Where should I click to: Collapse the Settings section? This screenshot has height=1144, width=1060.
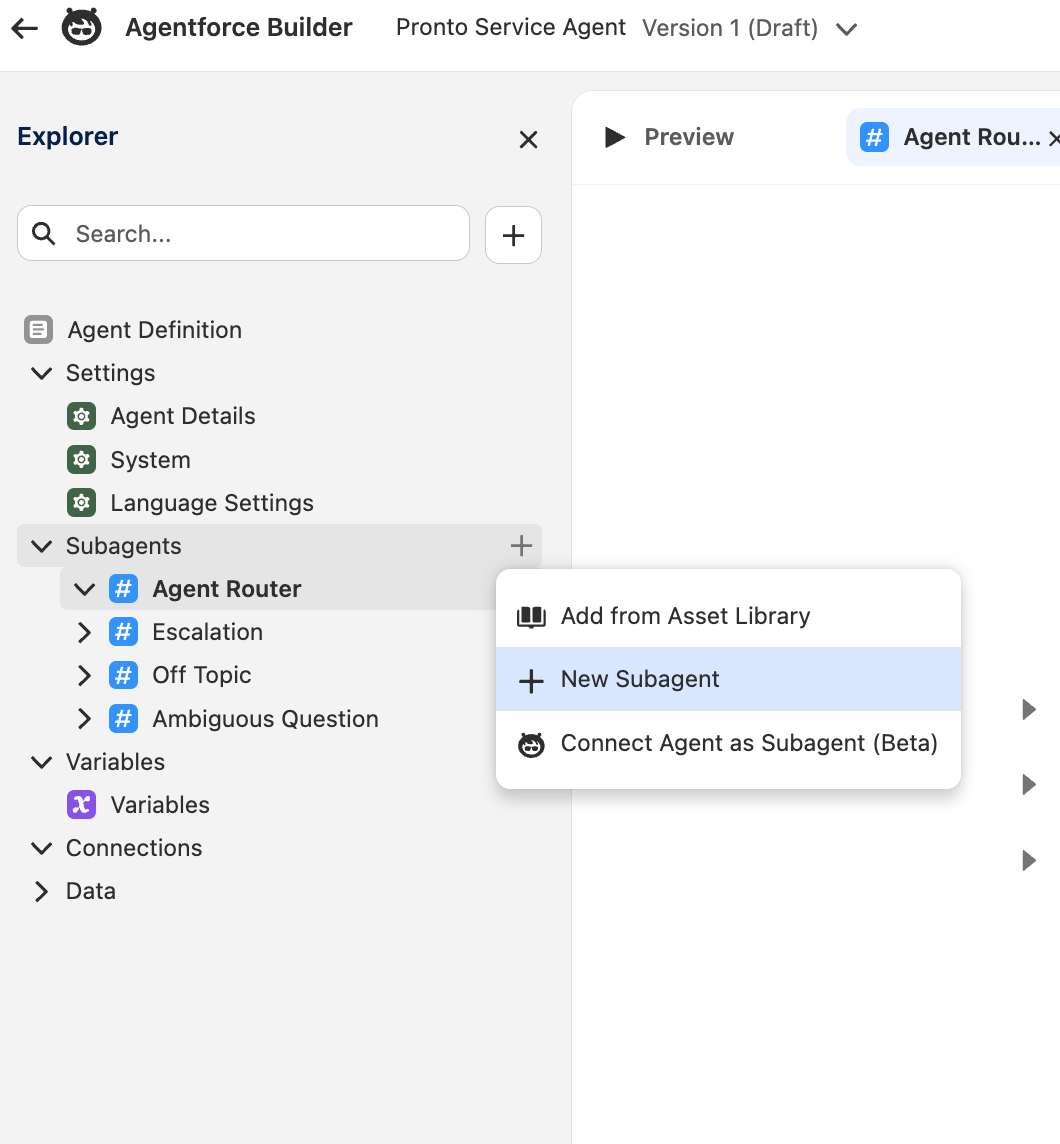42,374
